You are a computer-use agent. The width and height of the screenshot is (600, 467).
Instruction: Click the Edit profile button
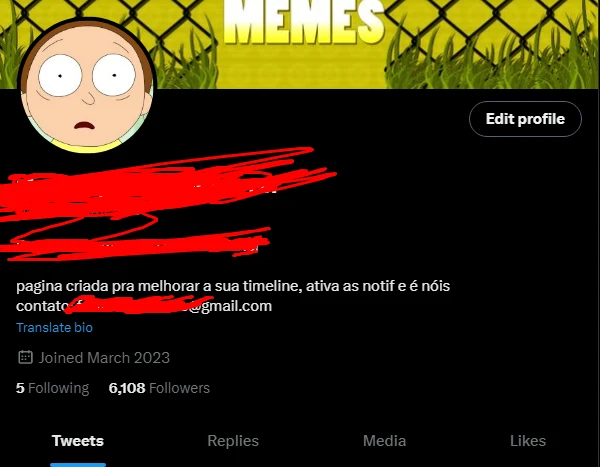tap(525, 119)
